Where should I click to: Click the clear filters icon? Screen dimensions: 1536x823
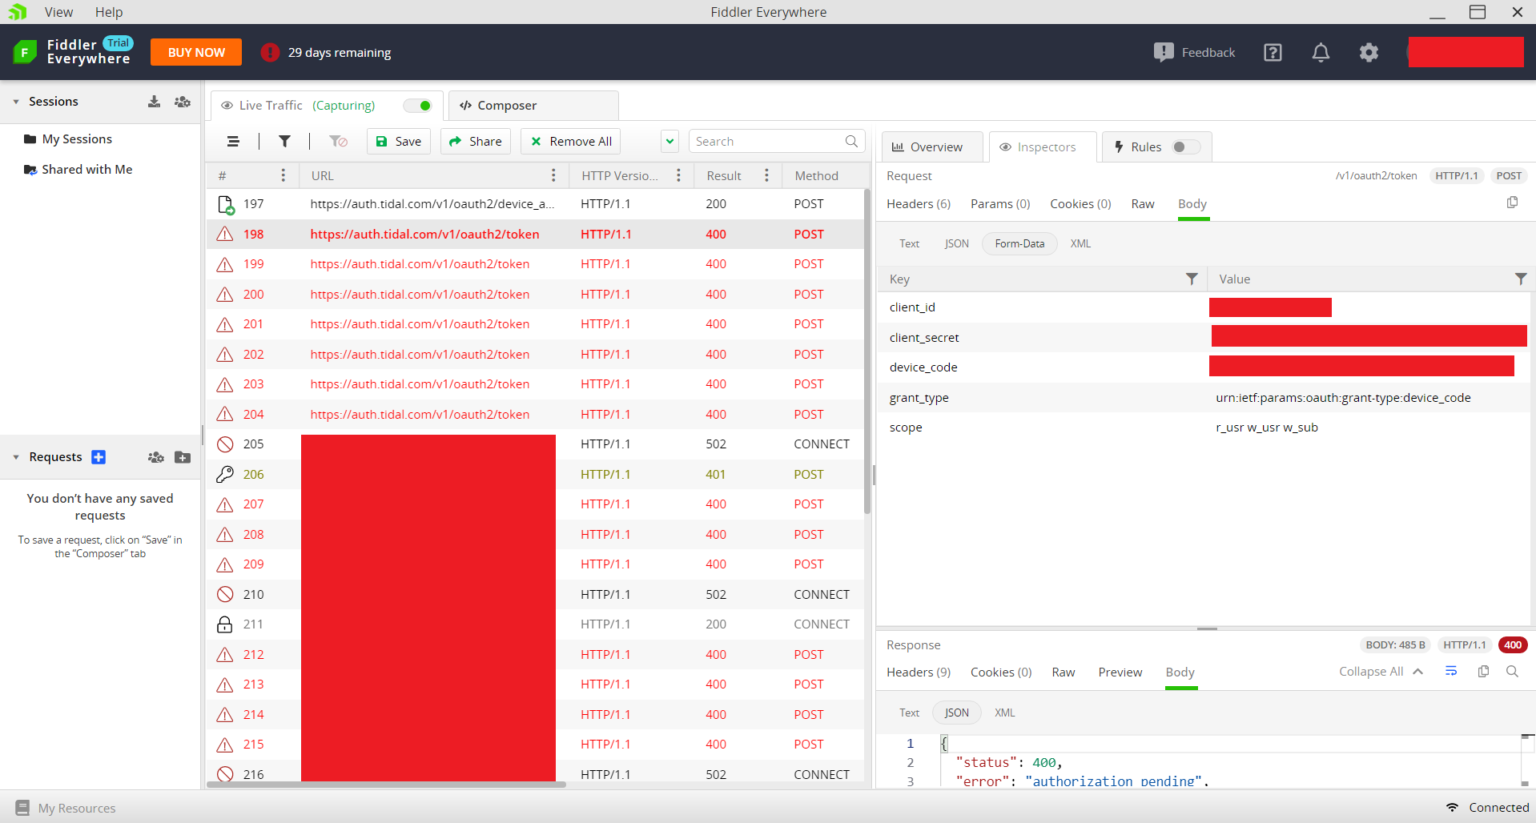click(x=338, y=142)
